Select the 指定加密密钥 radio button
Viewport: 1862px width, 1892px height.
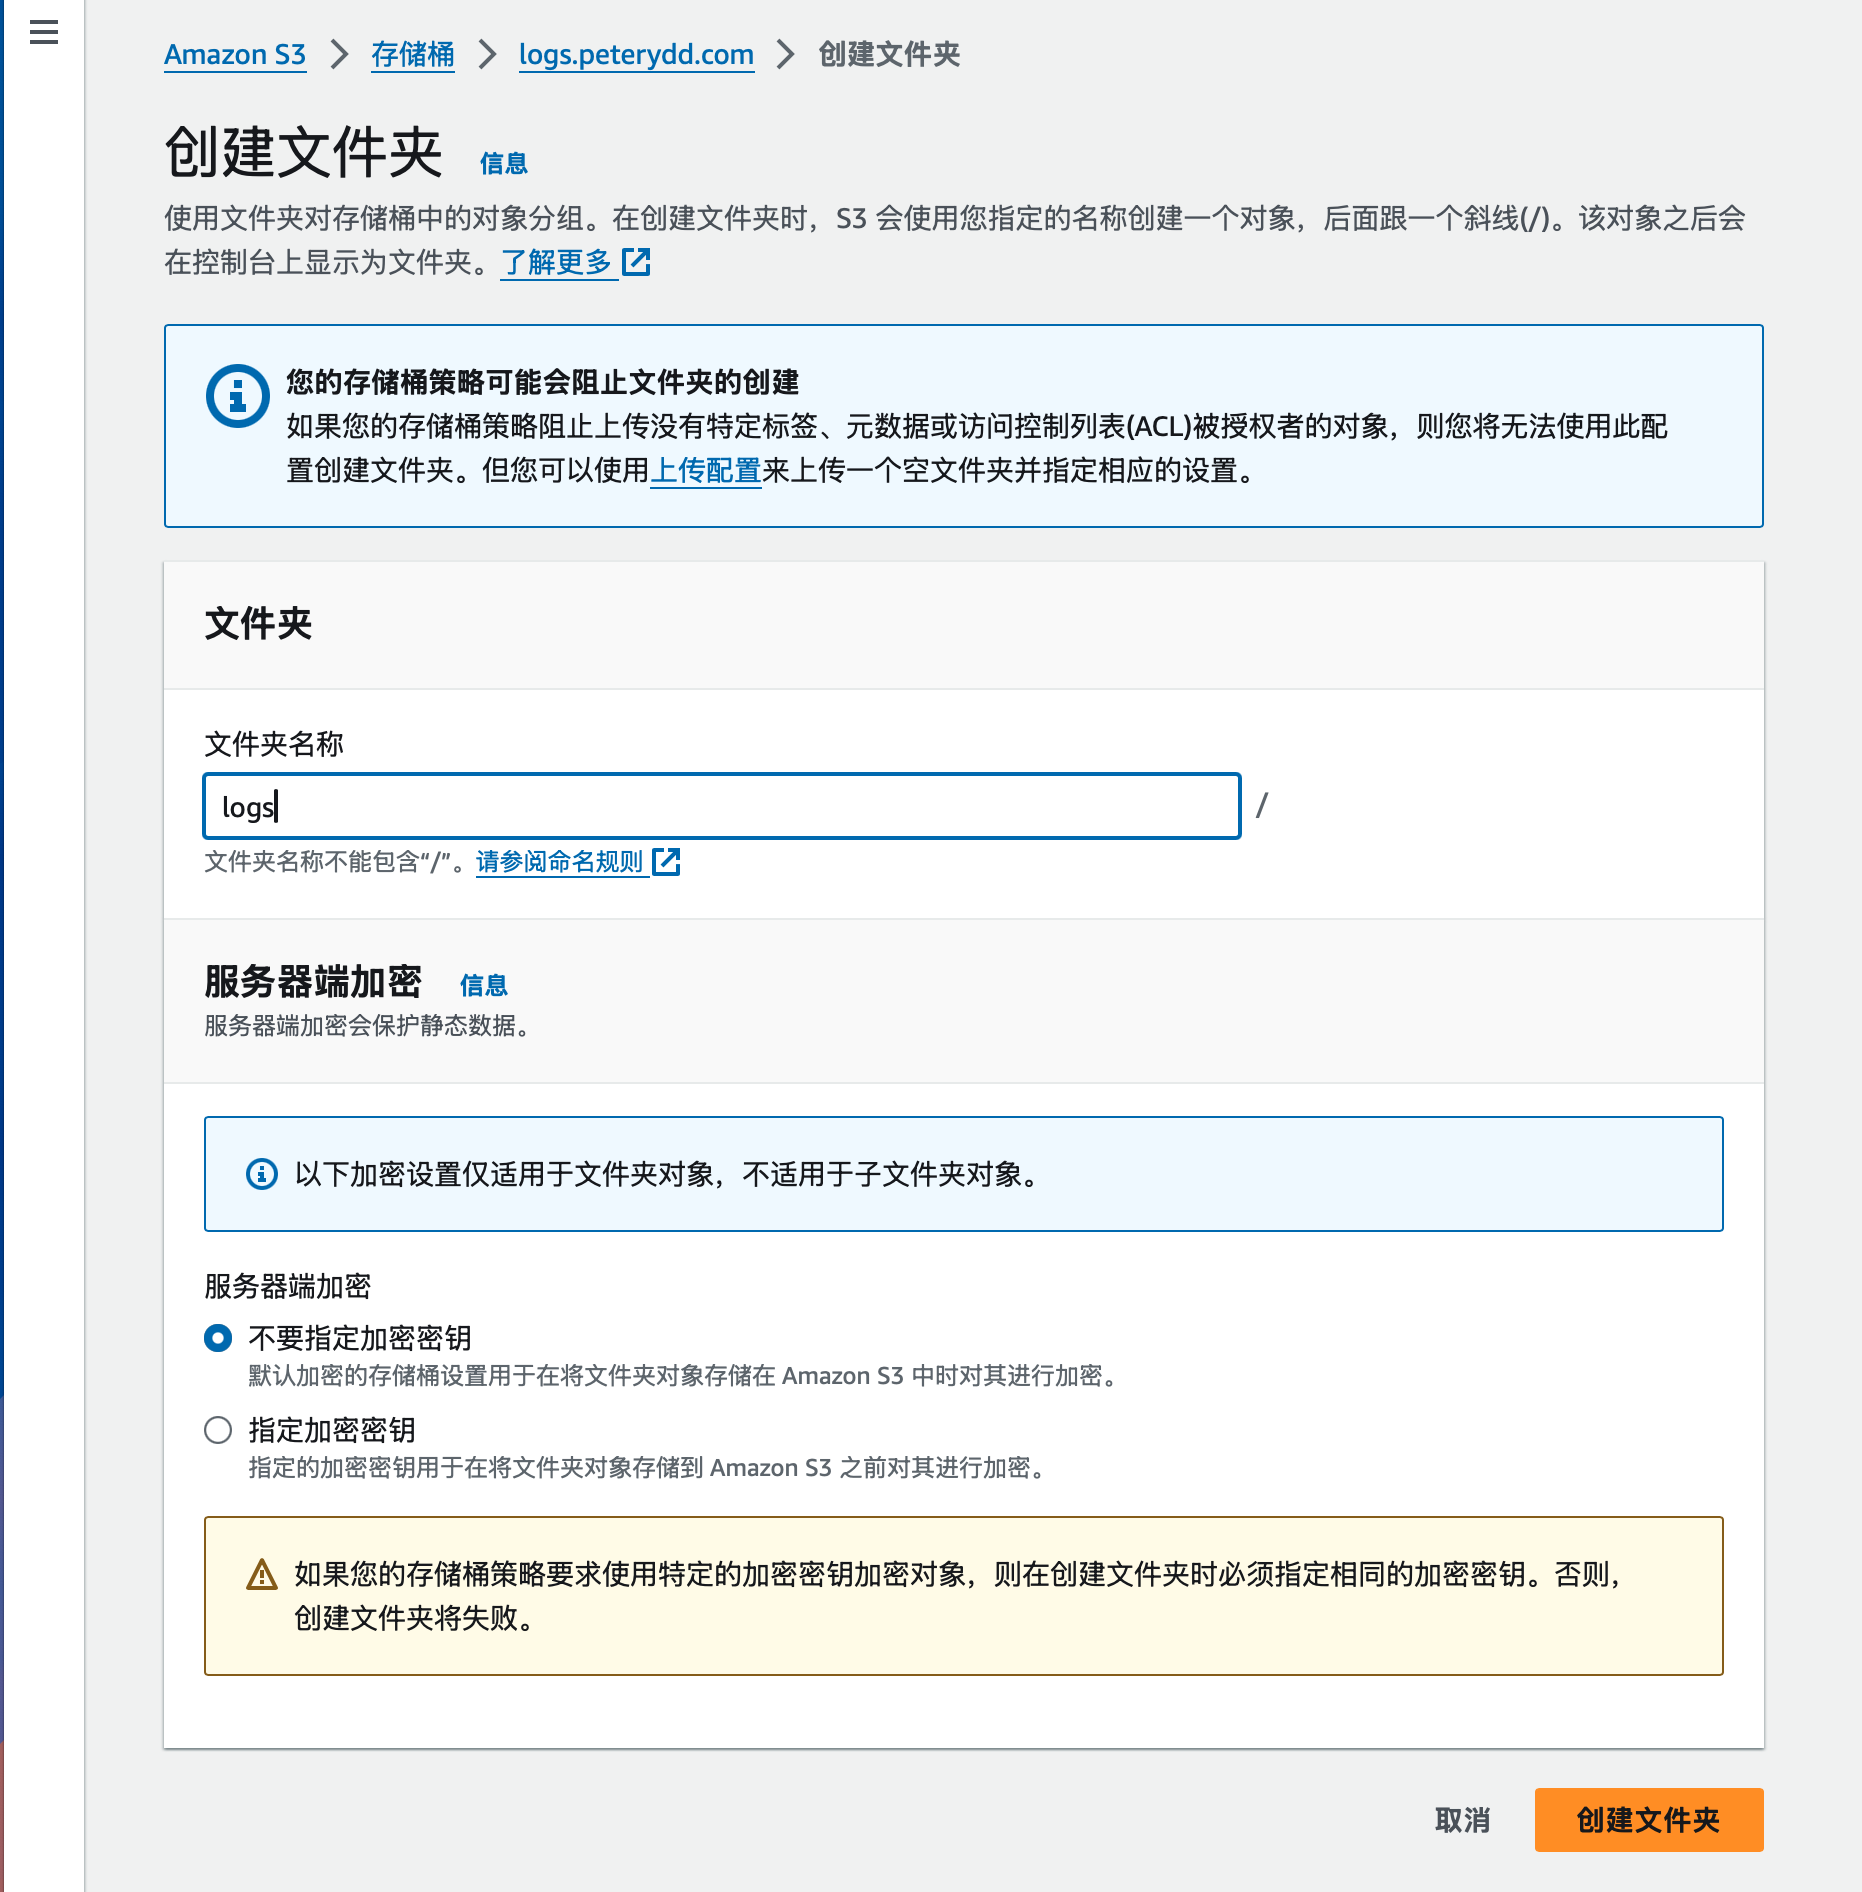(x=217, y=1429)
